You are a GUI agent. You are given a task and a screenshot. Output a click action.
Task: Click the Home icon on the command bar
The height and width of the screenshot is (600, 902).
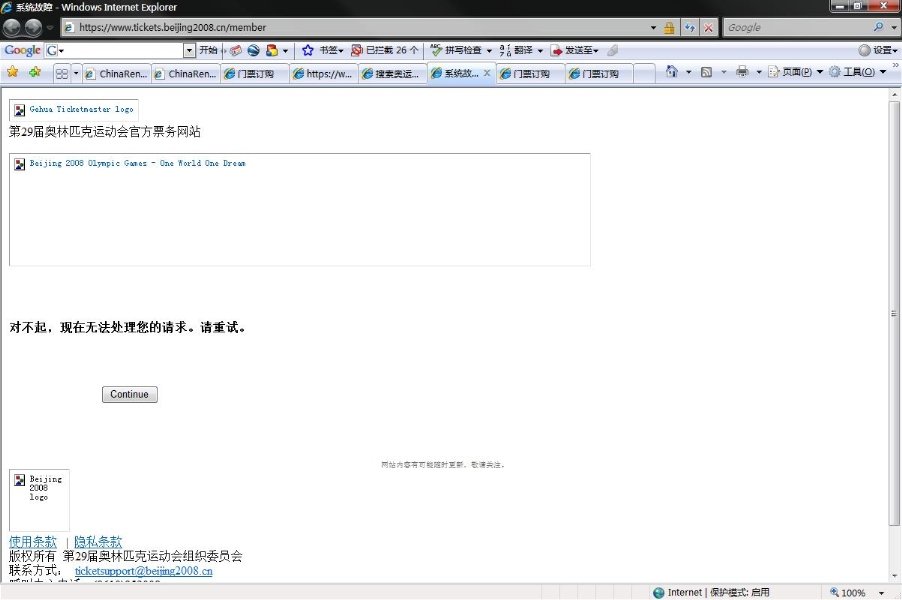671,72
